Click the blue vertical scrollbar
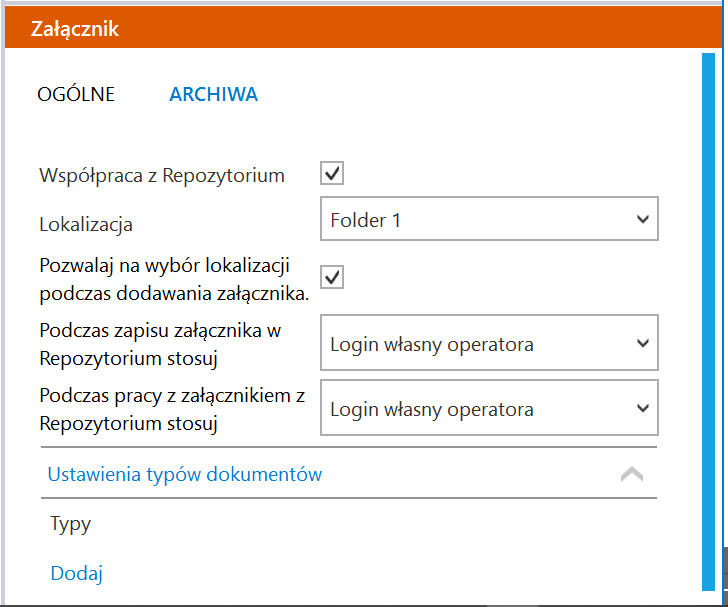Viewport: 728px width, 607px height. [708, 321]
